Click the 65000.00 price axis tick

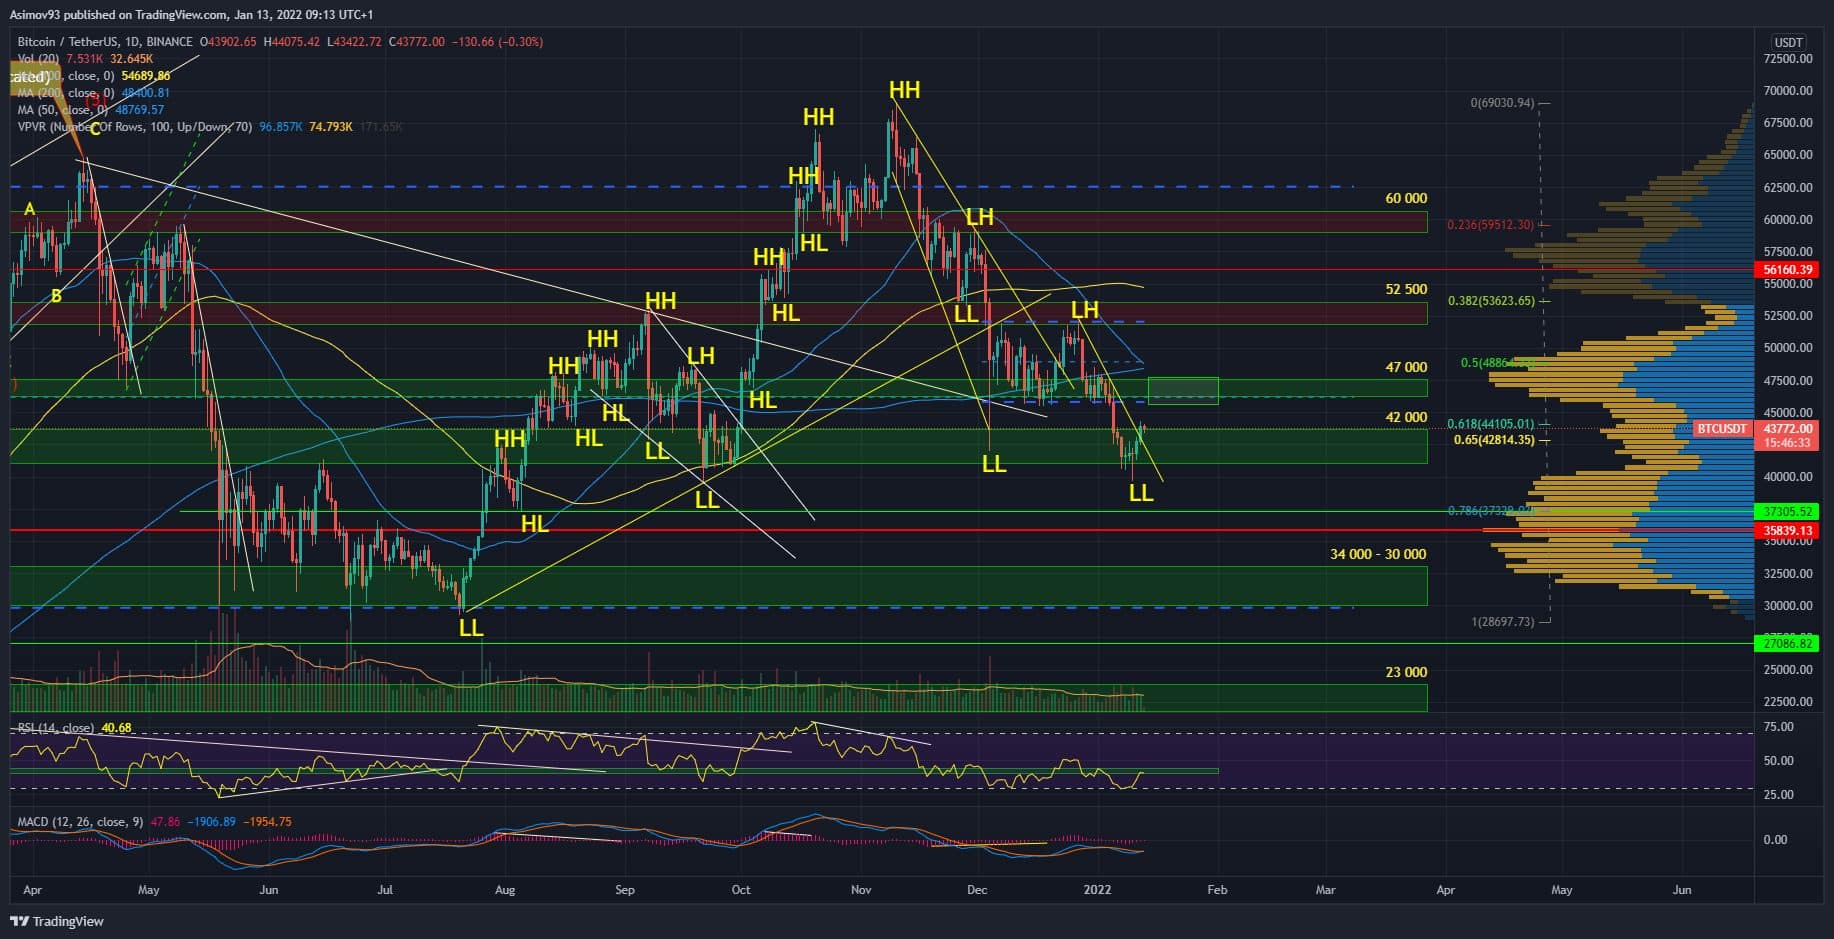pyautogui.click(x=1787, y=155)
